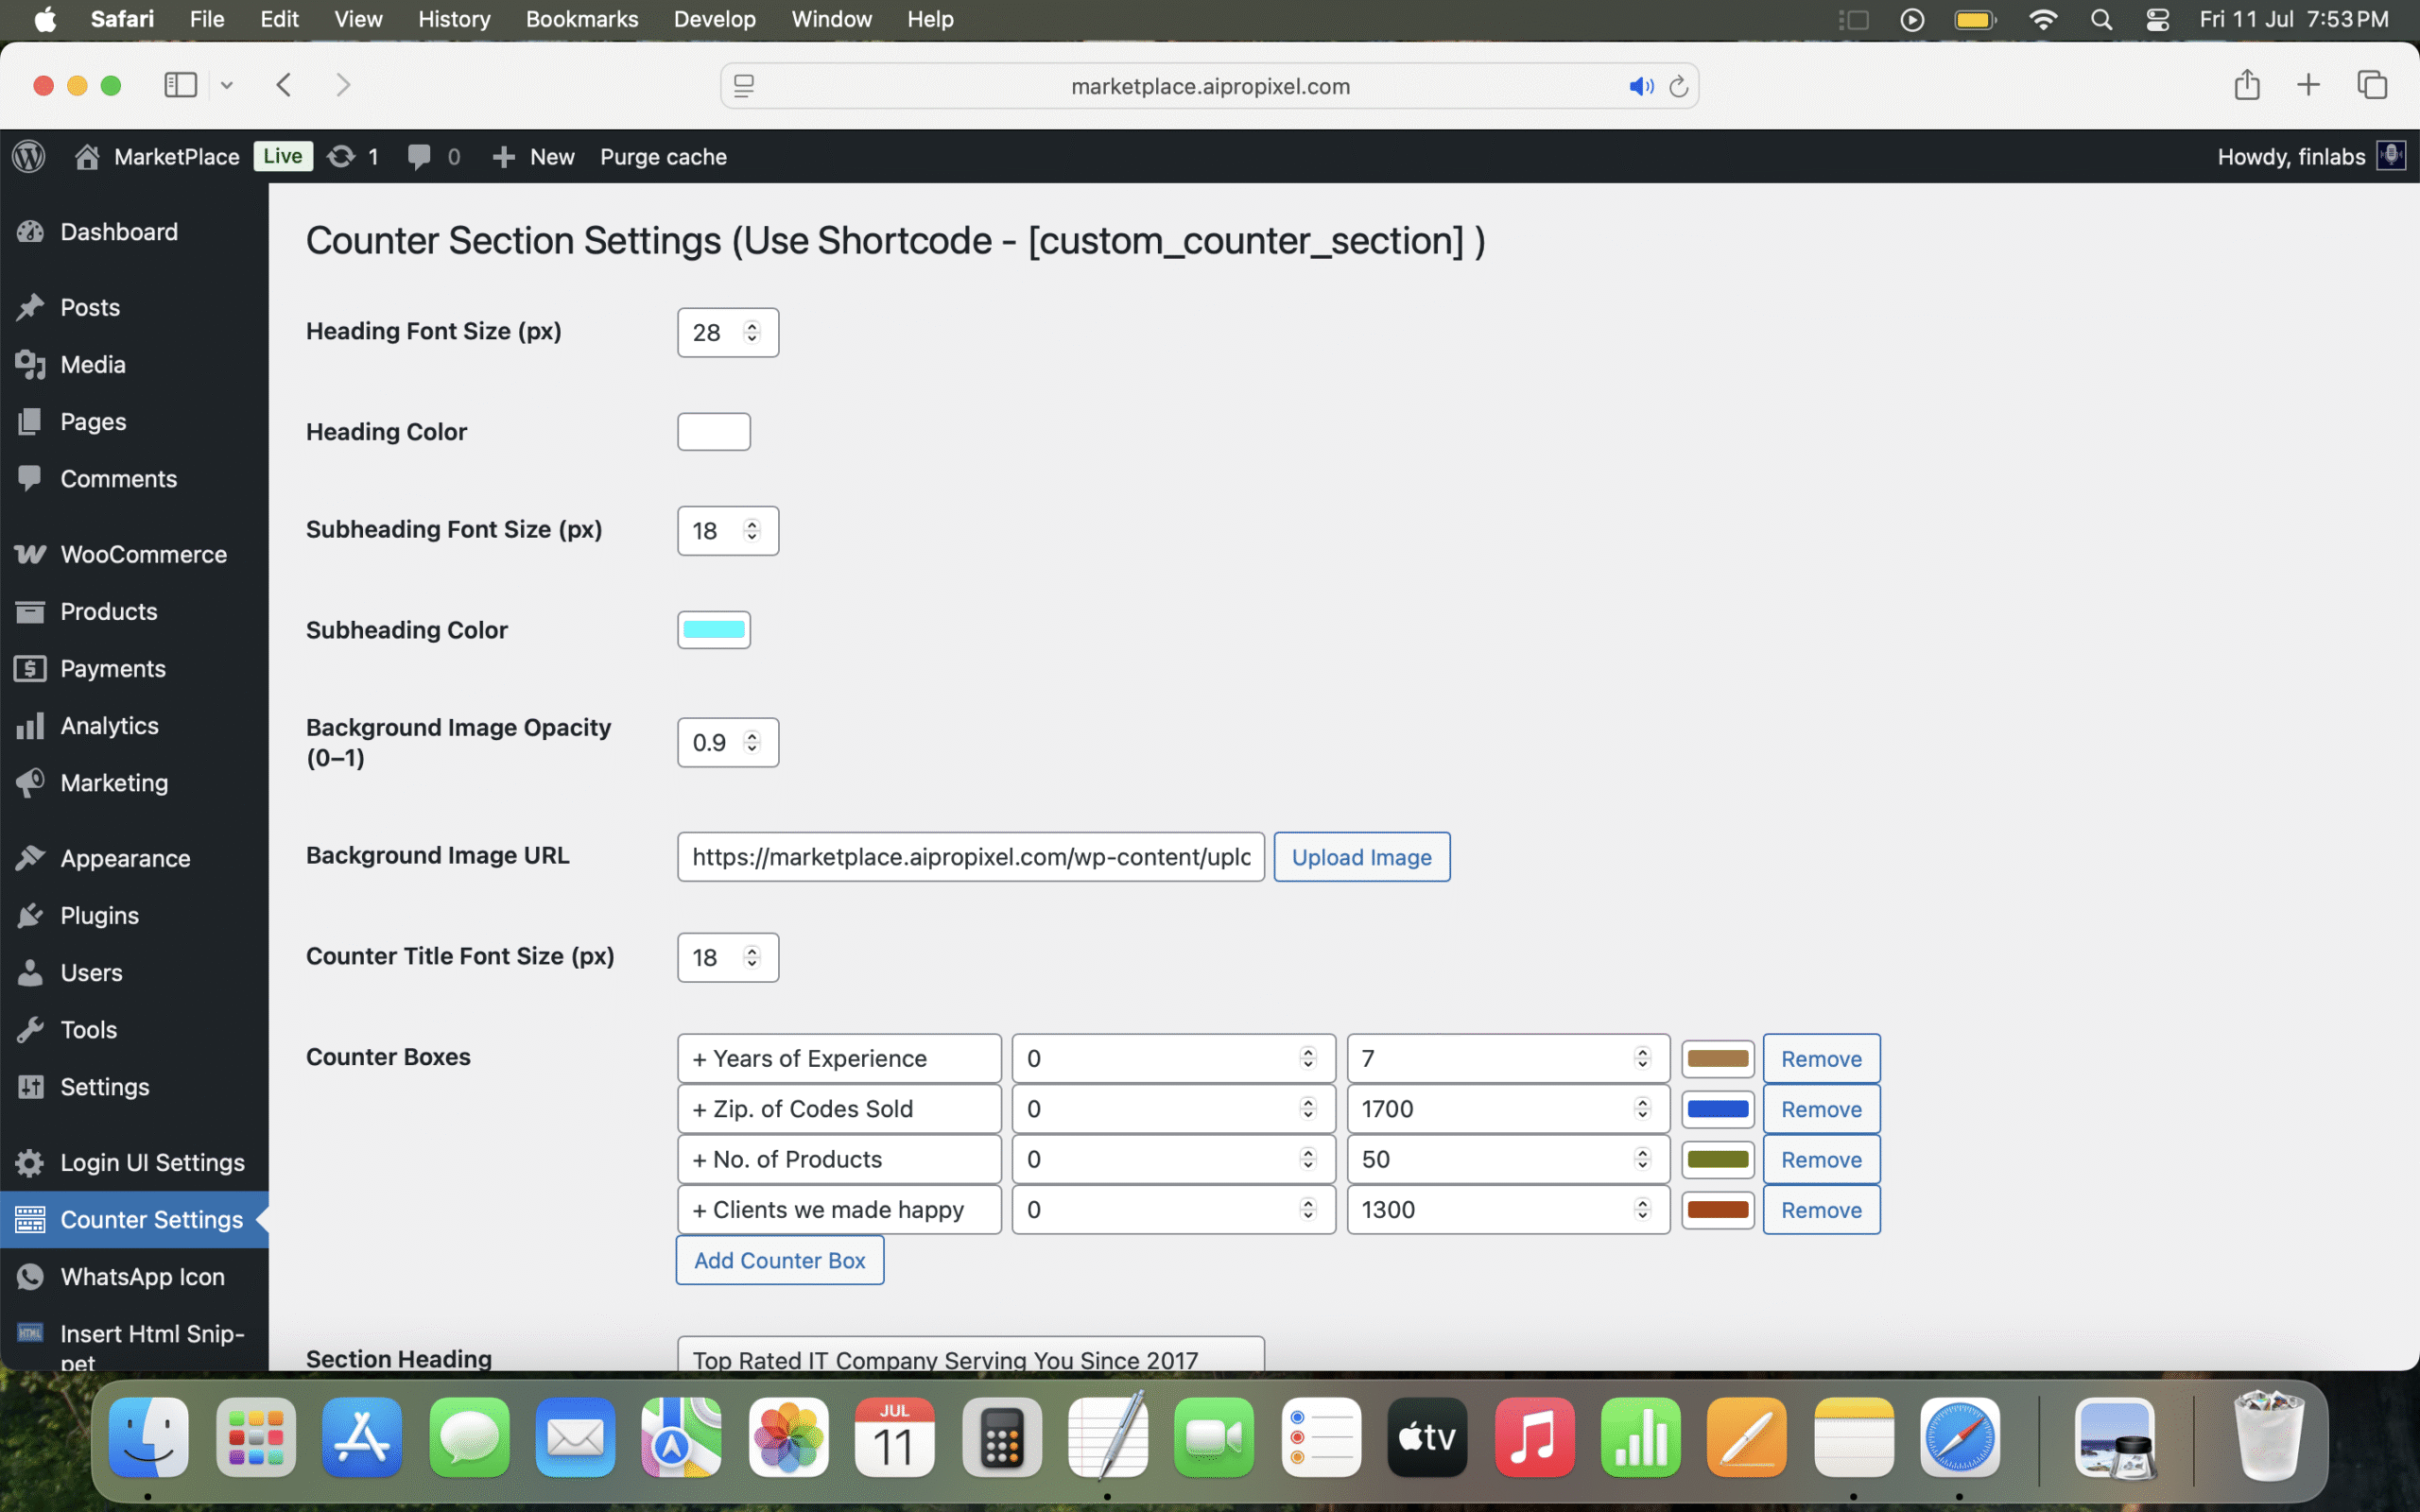The width and height of the screenshot is (2420, 1512).
Task: Click the comments bubble icon in the admin bar
Action: (x=419, y=156)
